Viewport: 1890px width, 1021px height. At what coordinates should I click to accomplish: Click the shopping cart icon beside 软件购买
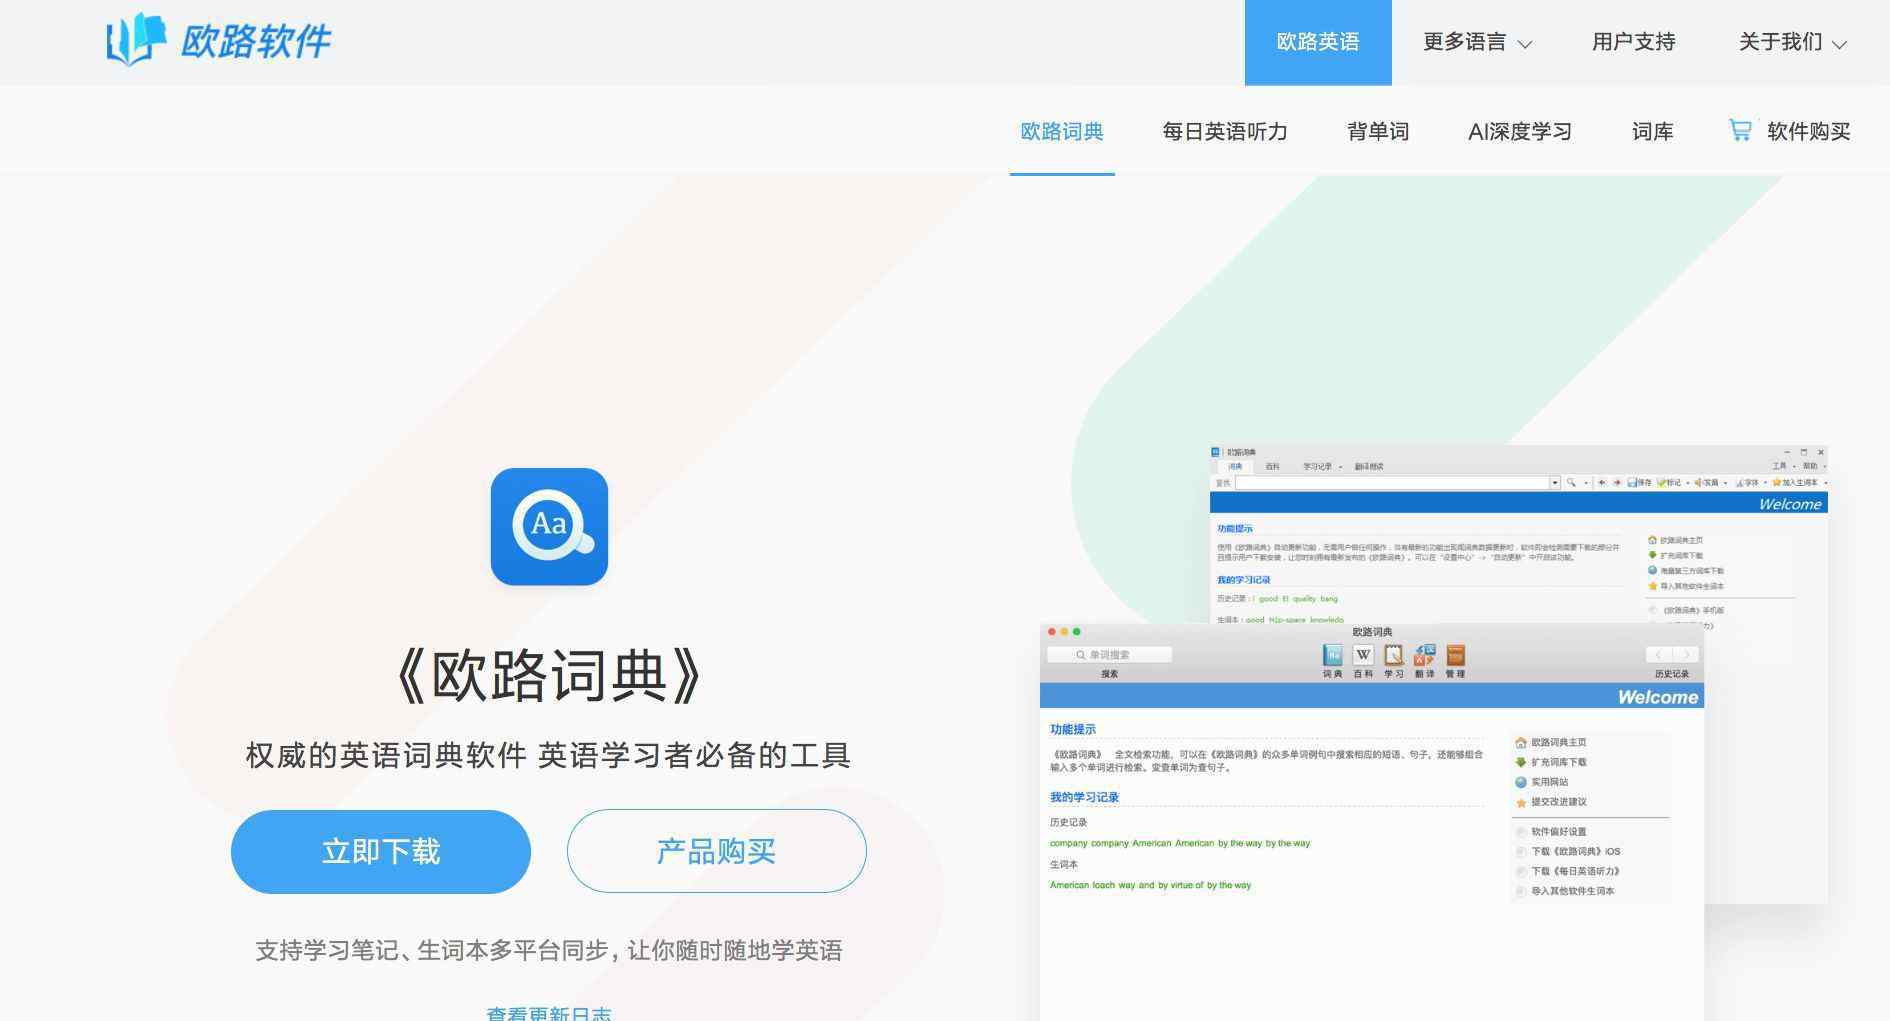click(x=1740, y=130)
